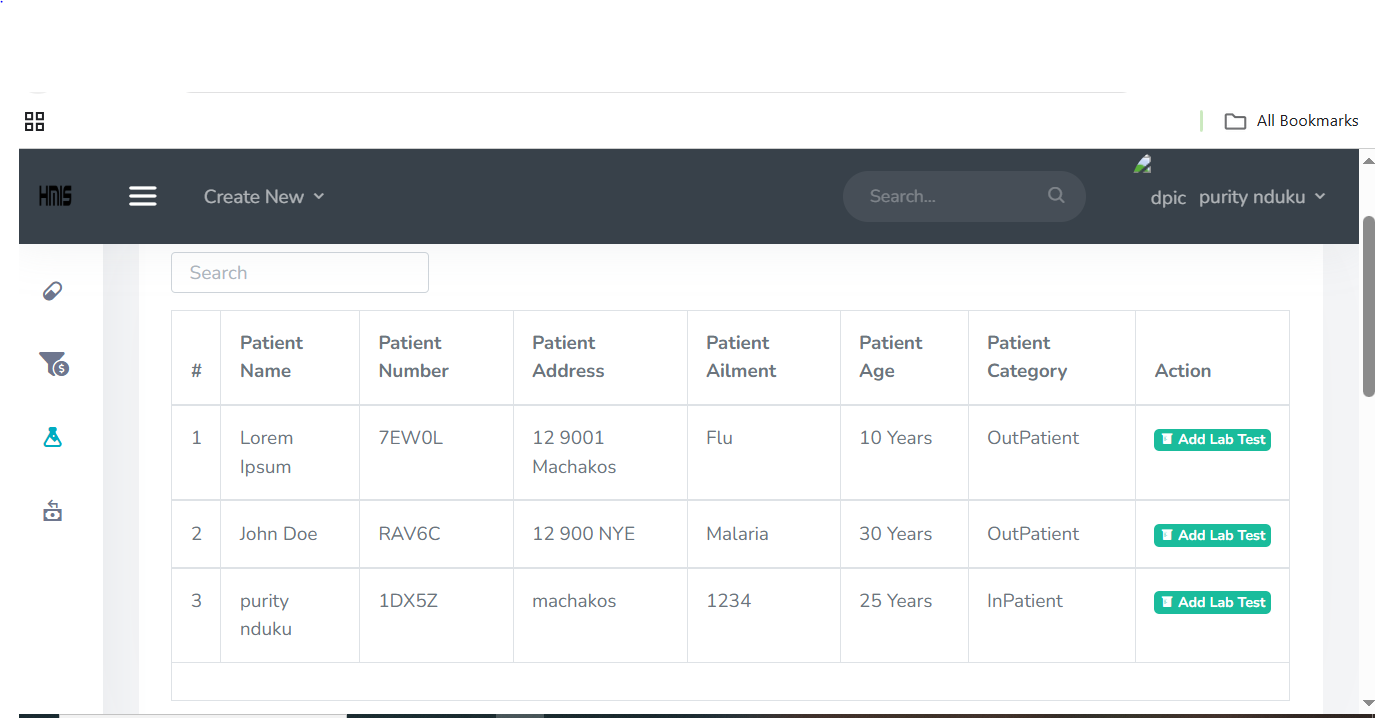Add Lab Test for John Doe

coord(1212,535)
